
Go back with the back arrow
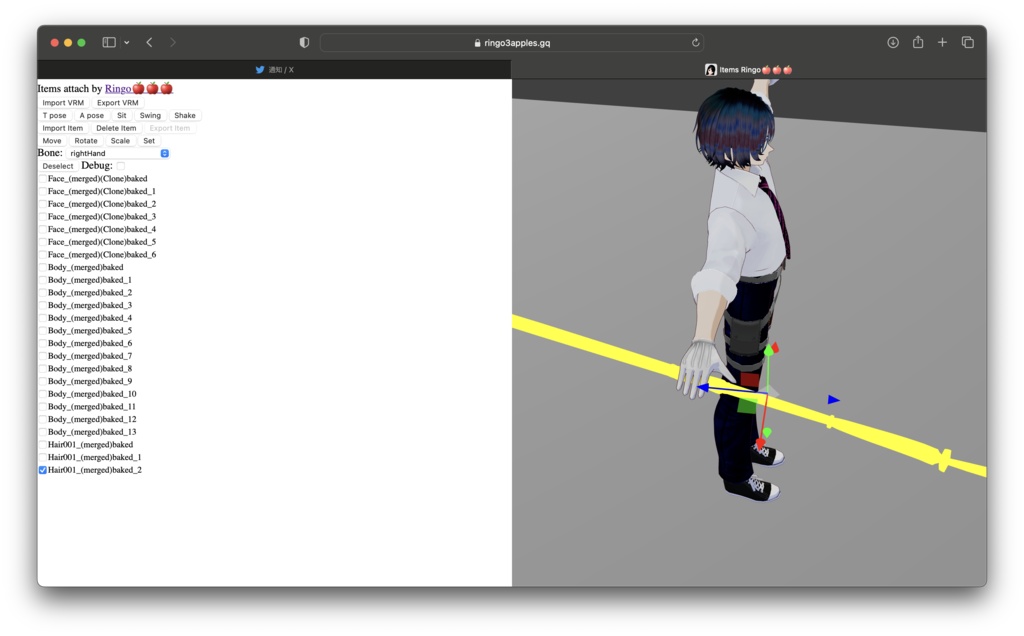(x=150, y=42)
